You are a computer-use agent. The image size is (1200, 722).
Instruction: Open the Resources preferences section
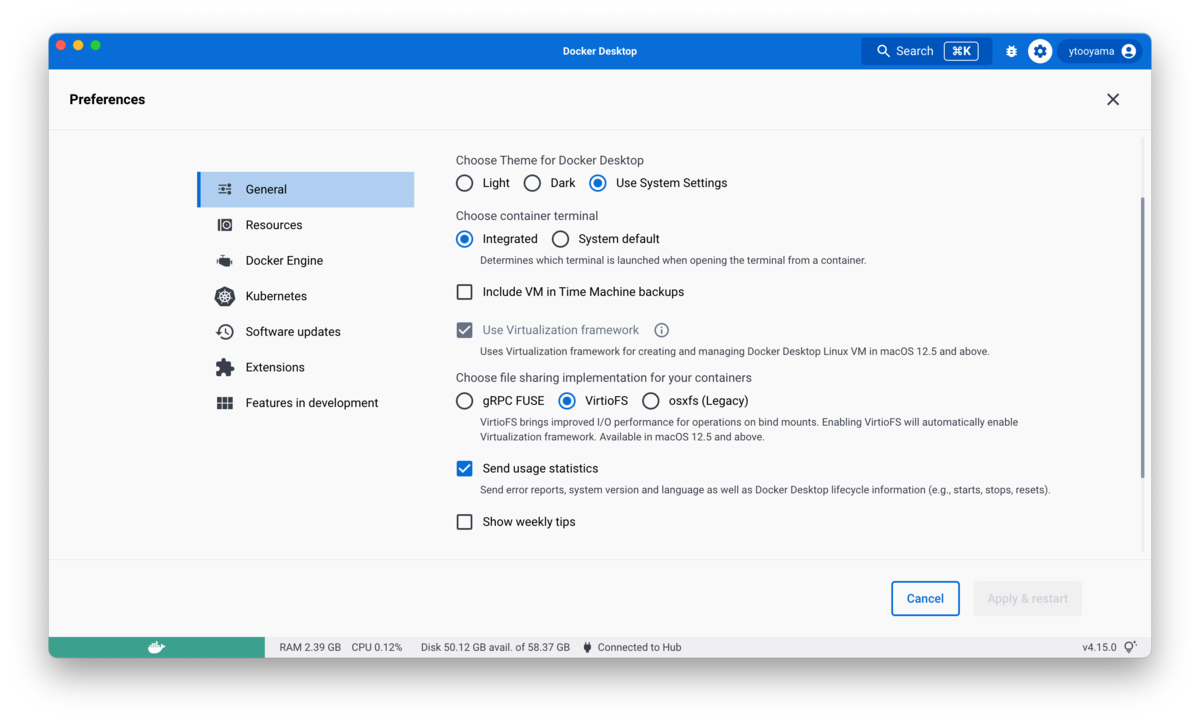coord(306,225)
